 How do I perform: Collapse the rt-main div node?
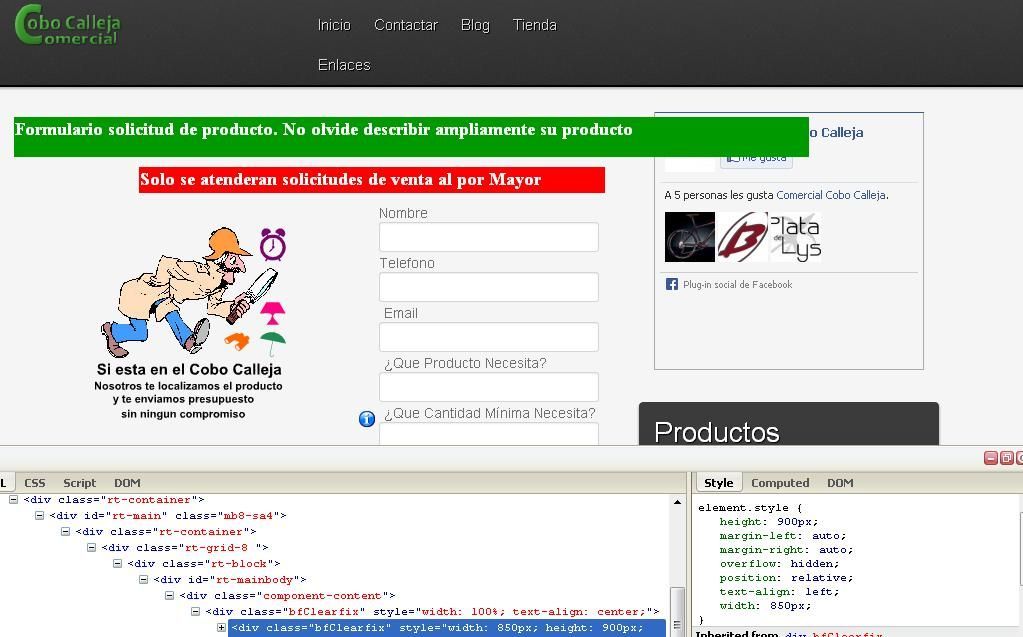tap(39, 515)
